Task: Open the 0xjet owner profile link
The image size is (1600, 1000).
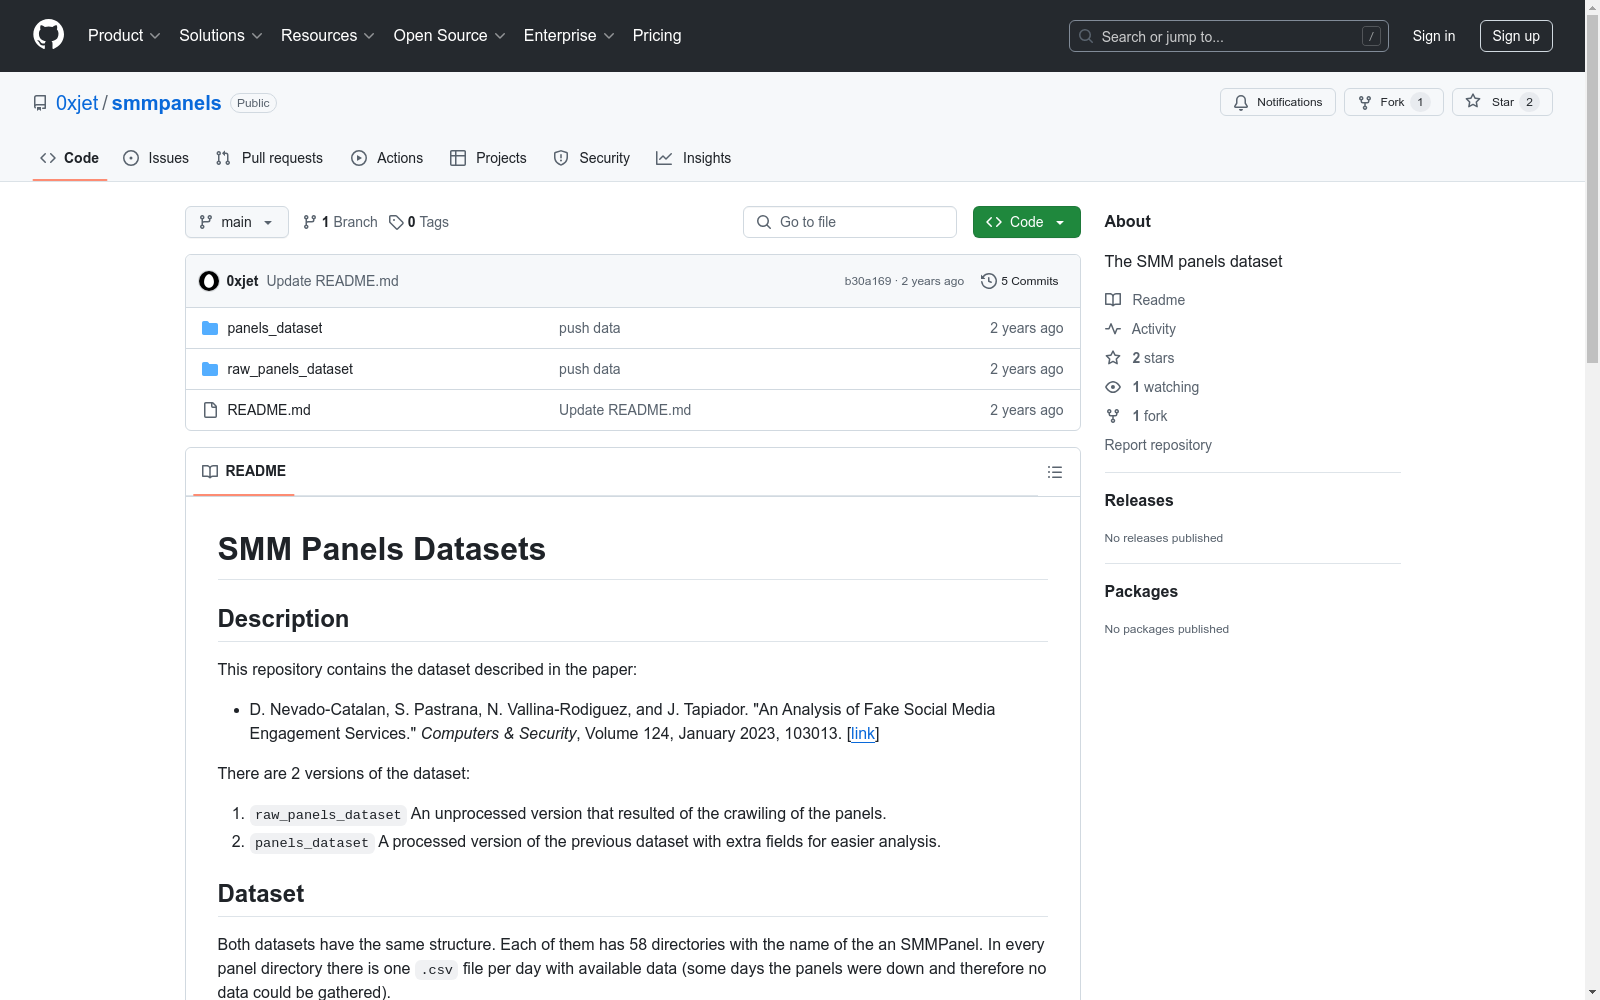Action: point(77,103)
